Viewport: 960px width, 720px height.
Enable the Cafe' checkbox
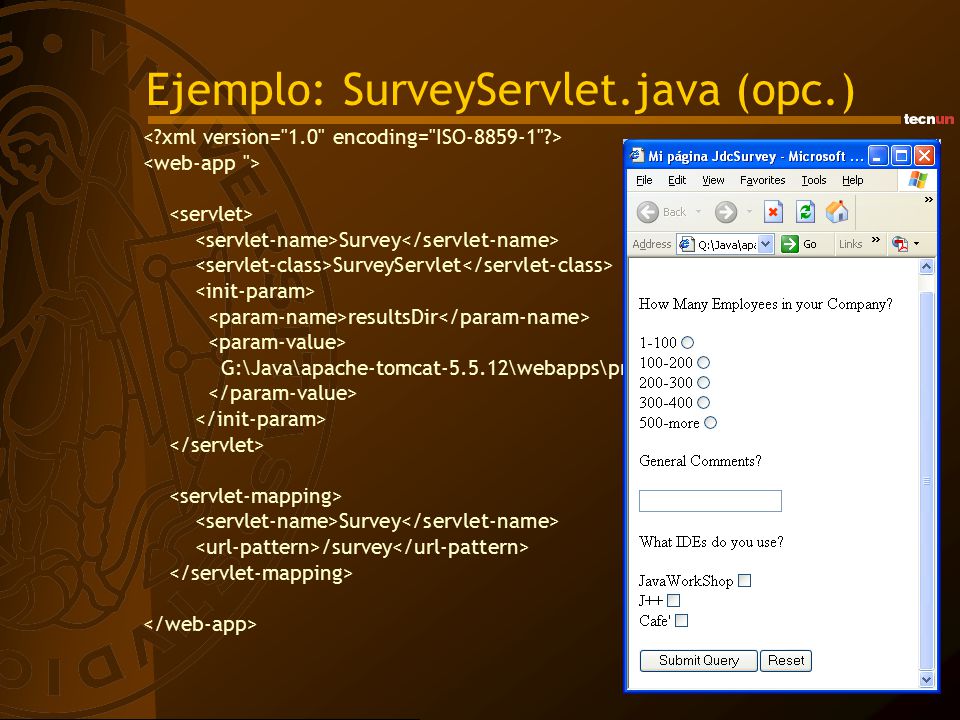pyautogui.click(x=681, y=621)
